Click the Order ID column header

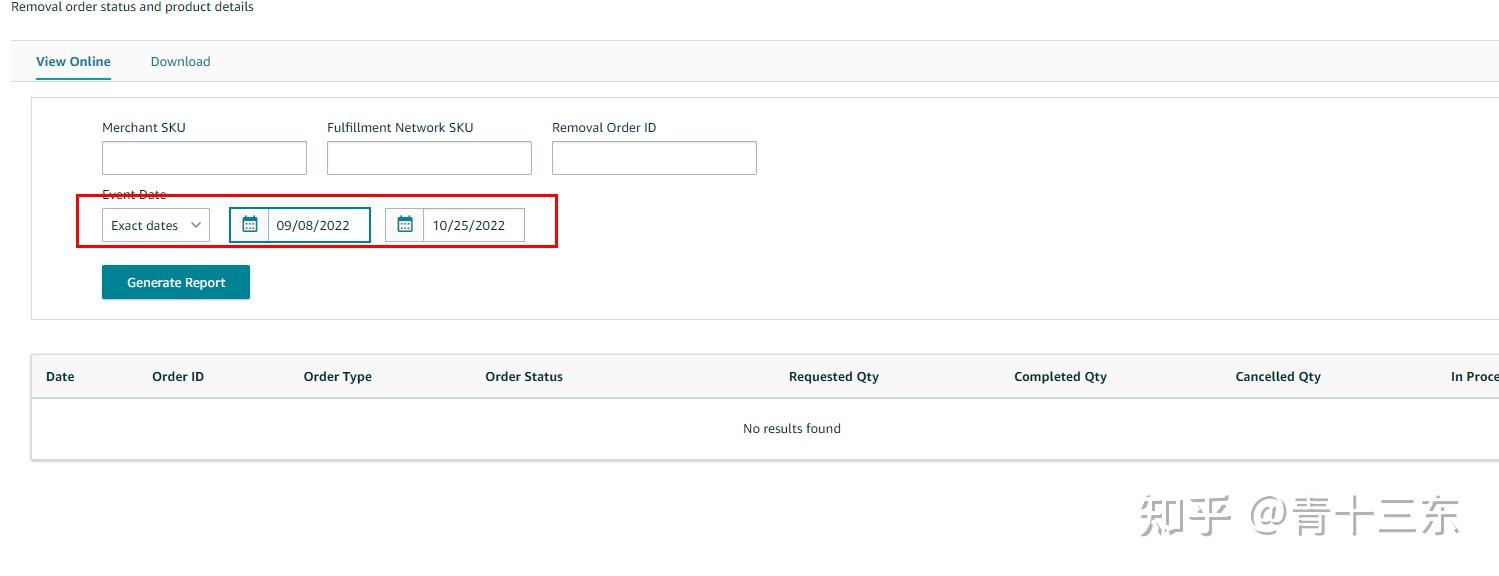tap(178, 377)
